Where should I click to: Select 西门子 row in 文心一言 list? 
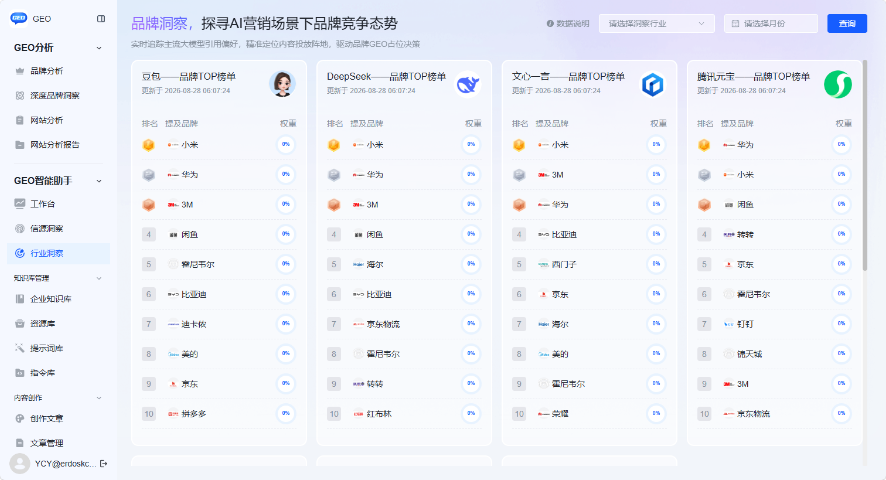click(589, 264)
